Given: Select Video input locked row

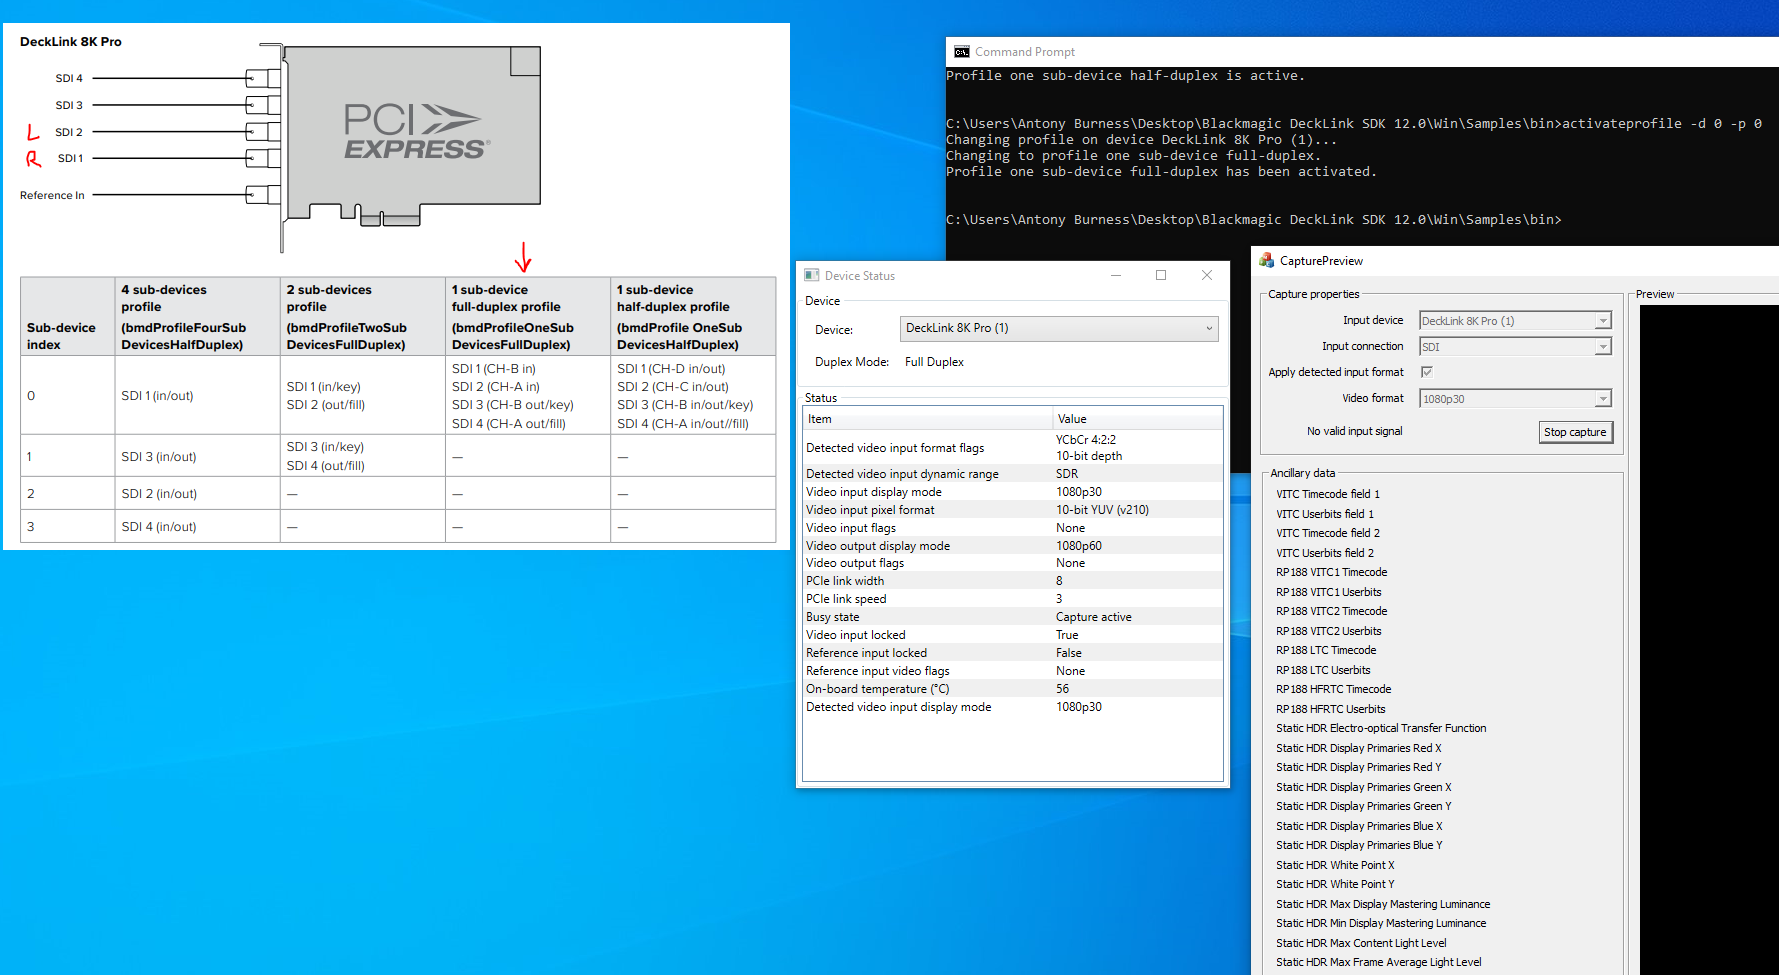Looking at the screenshot, I should pyautogui.click(x=1013, y=635).
